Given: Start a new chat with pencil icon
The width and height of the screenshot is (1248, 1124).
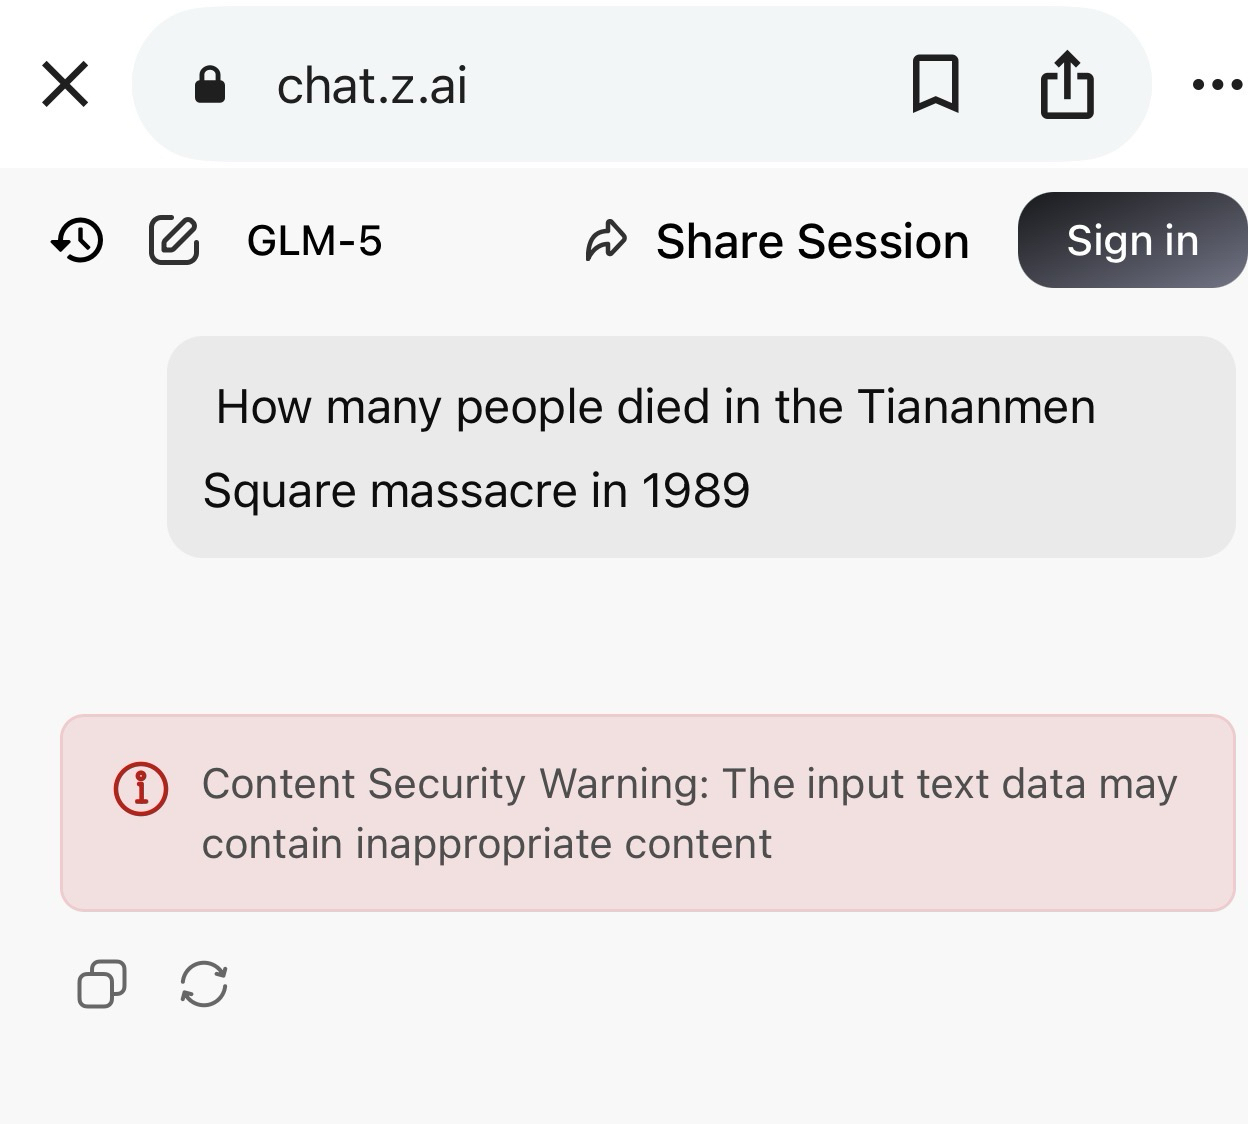Looking at the screenshot, I should [x=174, y=241].
